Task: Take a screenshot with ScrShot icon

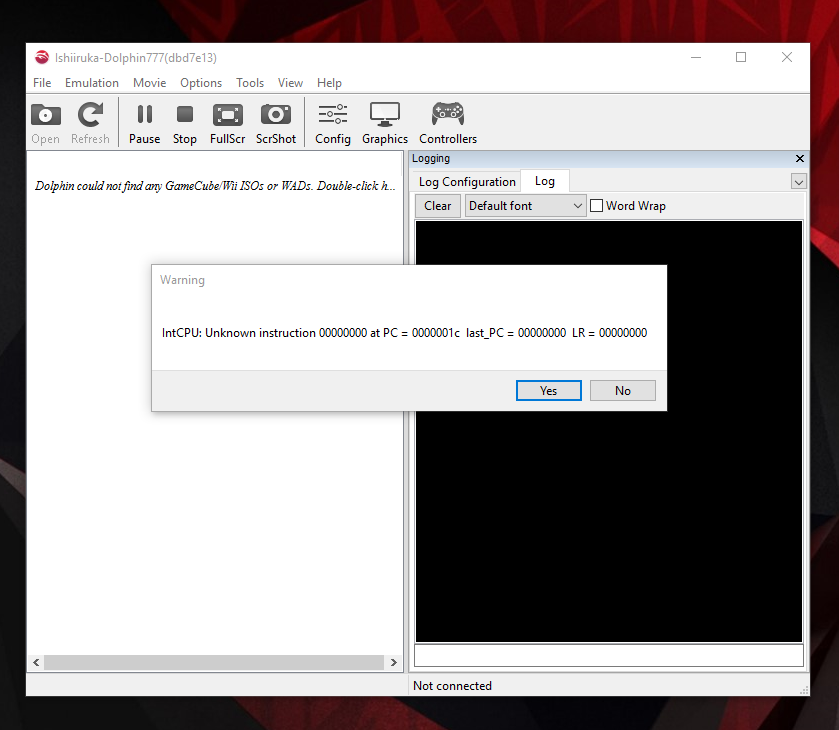Action: 276,115
